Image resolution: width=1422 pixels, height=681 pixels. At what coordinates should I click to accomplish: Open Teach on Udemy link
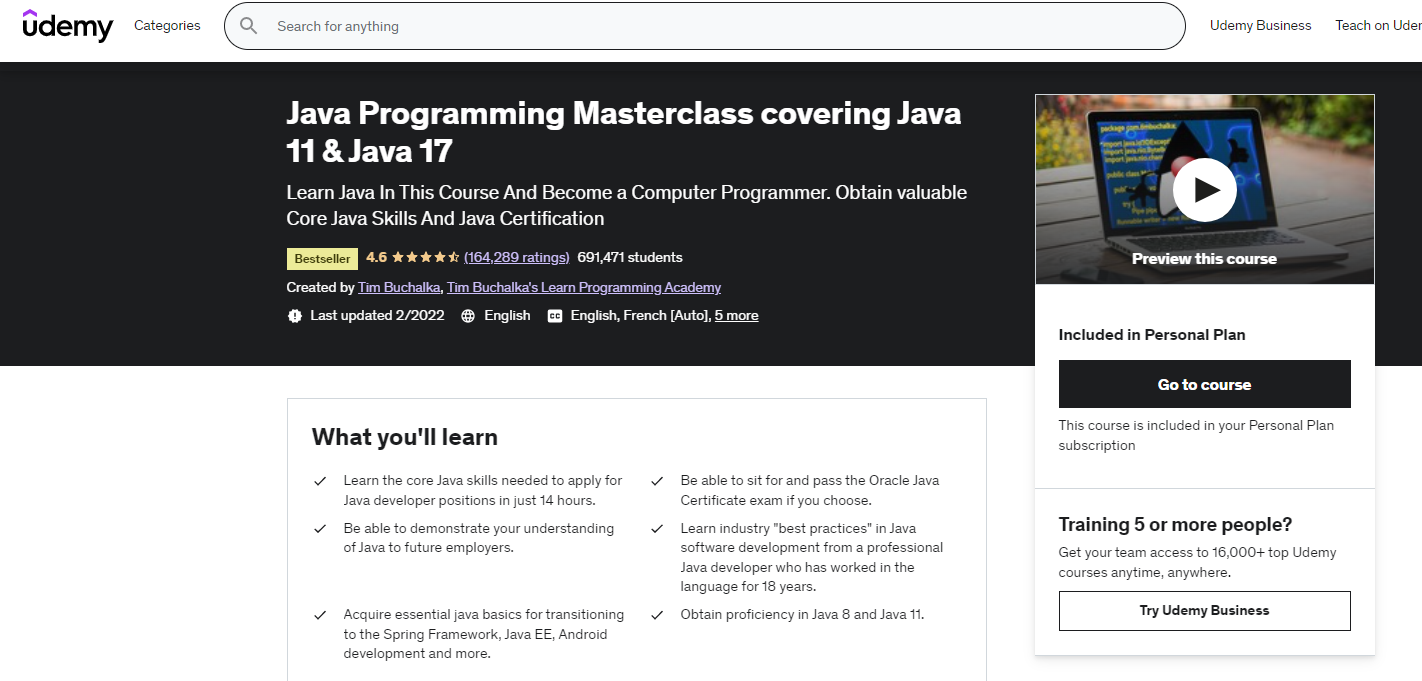click(x=1378, y=26)
